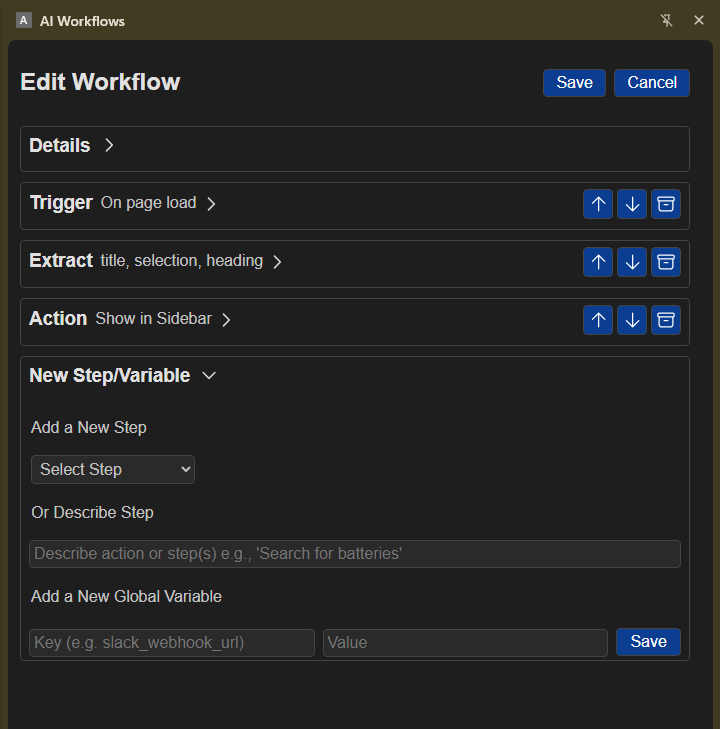Viewport: 720px width, 729px height.
Task: Move the Trigger step down
Action: click(632, 204)
